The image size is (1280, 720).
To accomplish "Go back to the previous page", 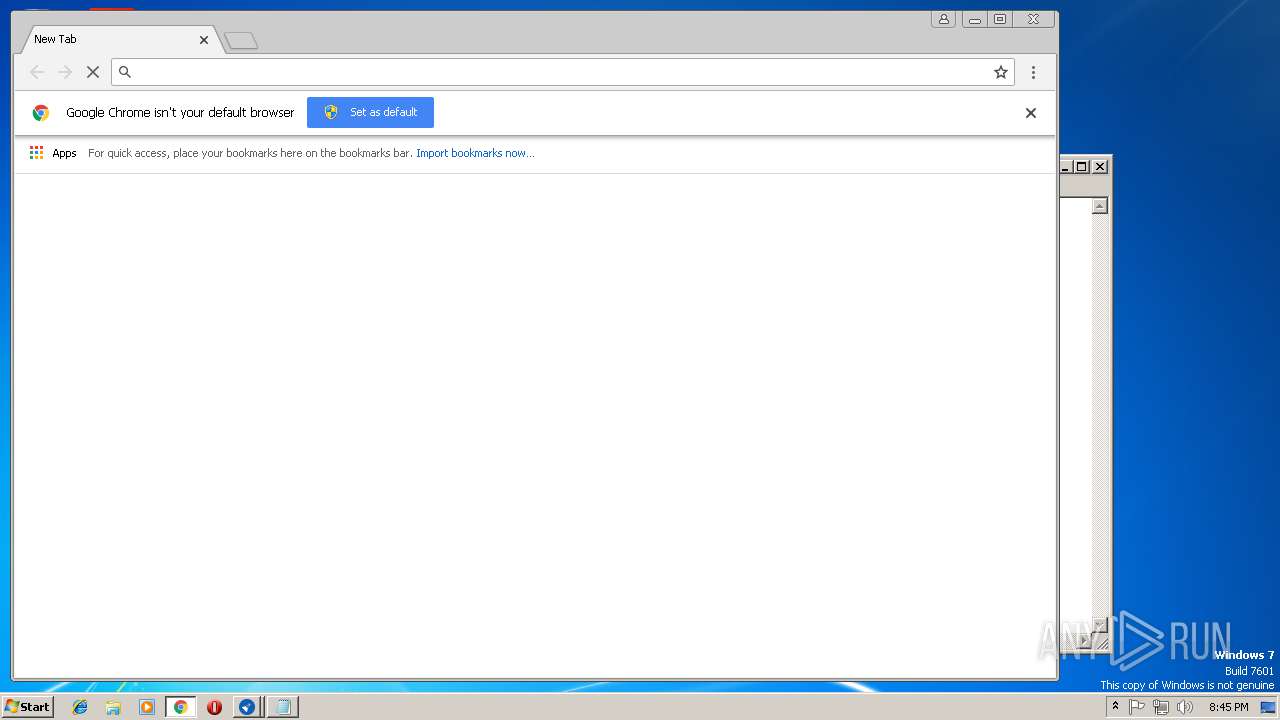I will point(37,72).
